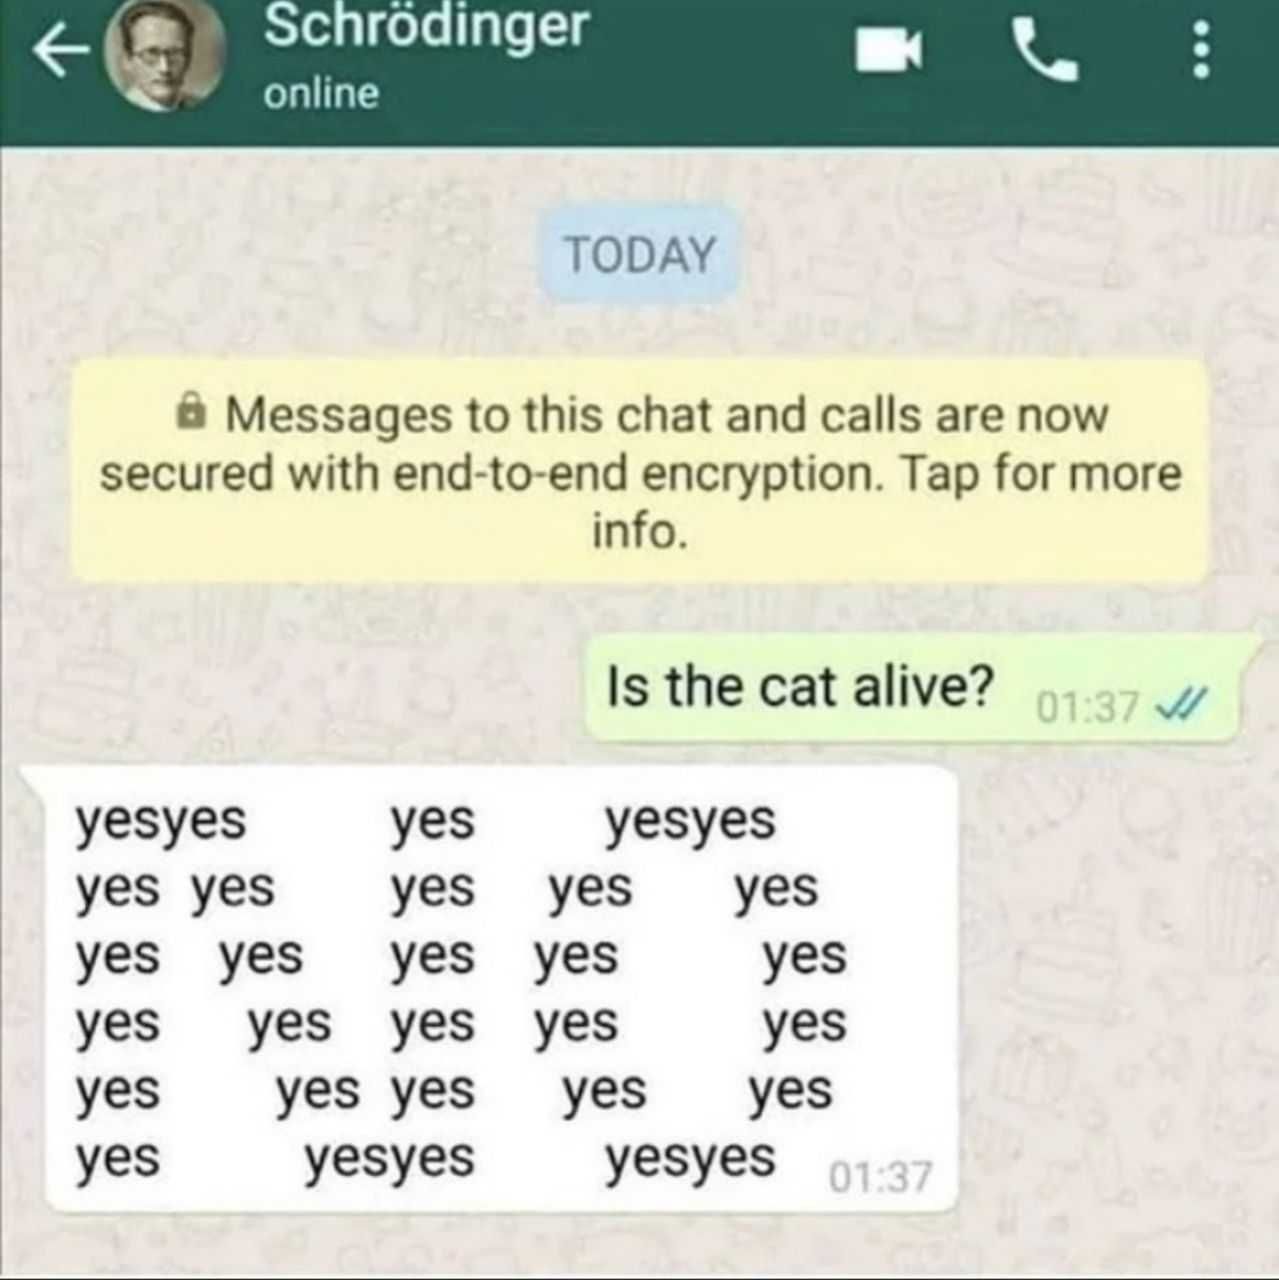Tap the "end-to-end encryption" phrase
The height and width of the screenshot is (1280, 1279).
pyautogui.click(x=637, y=474)
